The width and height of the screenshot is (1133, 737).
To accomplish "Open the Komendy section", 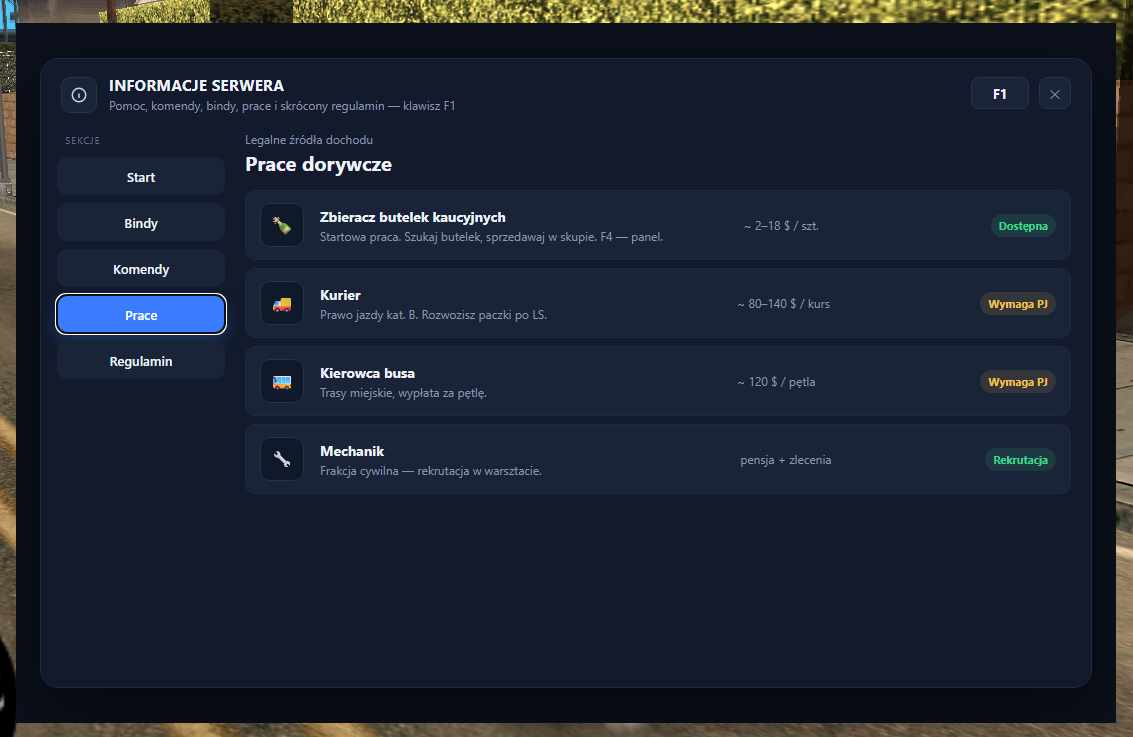I will click(x=141, y=270).
